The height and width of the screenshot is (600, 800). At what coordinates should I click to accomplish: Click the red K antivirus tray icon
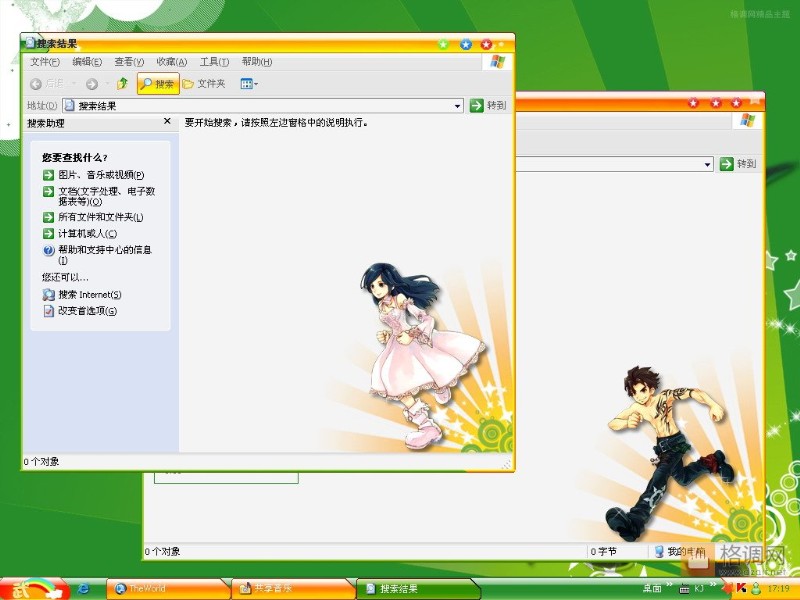coord(741,588)
